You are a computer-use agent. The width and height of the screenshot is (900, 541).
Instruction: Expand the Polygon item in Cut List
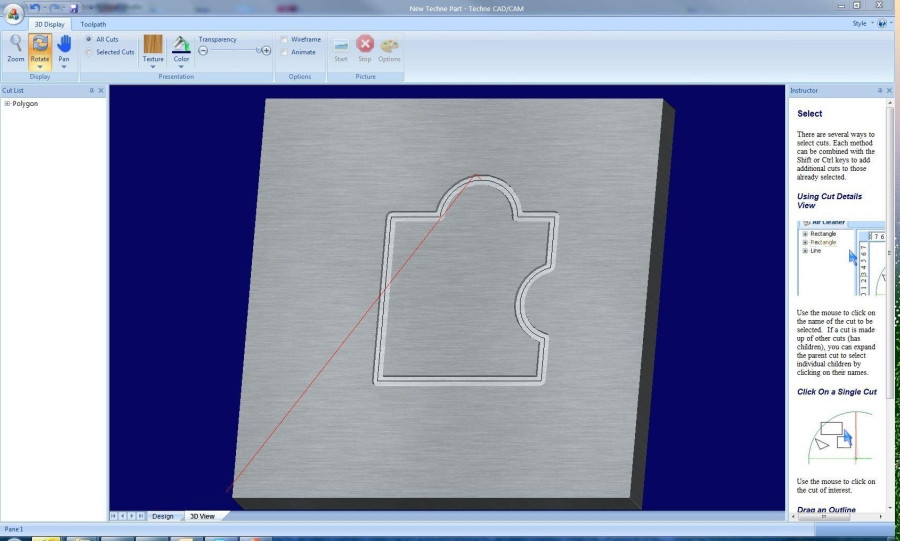coord(7,104)
